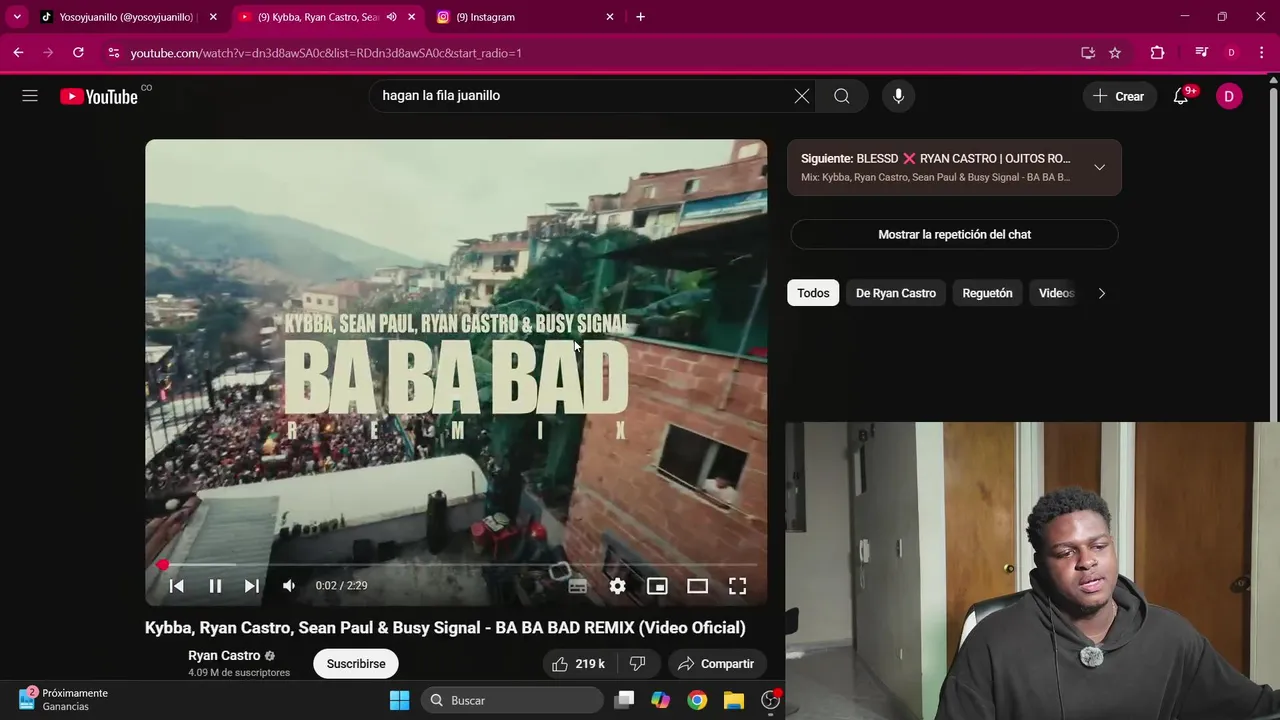Screen dimensions: 1280x720
Task: Subscribe with the Suscribirse button
Action: click(x=356, y=664)
